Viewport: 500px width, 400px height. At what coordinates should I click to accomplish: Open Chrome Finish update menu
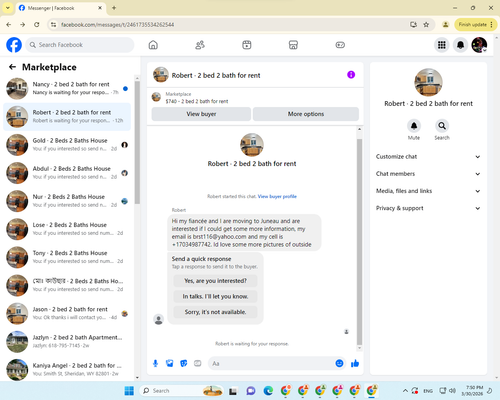pyautogui.click(x=476, y=24)
